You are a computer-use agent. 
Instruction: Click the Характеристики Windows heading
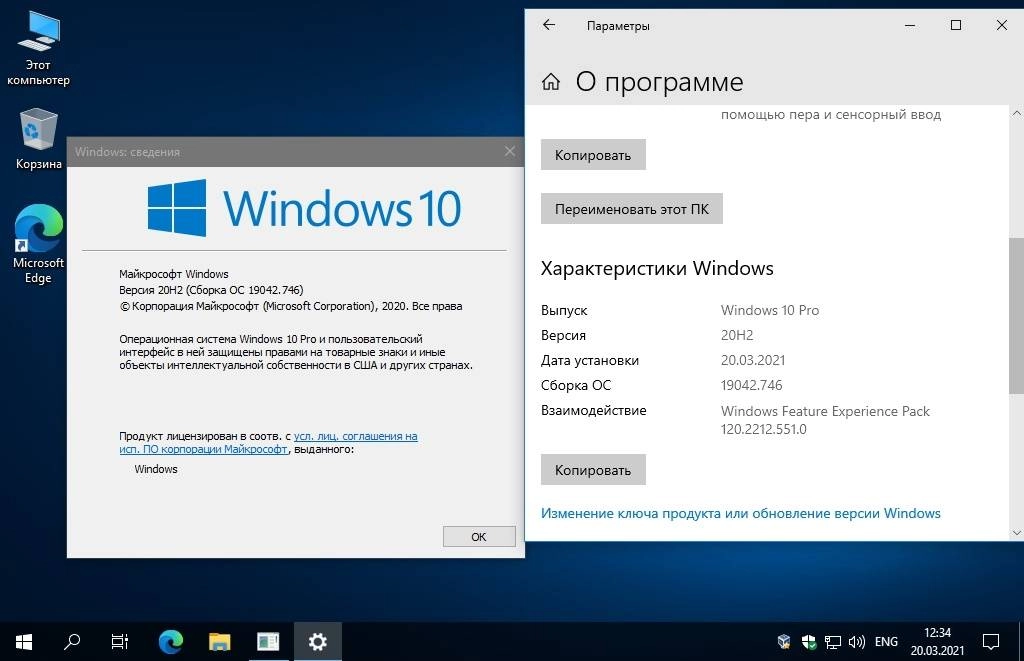[657, 268]
